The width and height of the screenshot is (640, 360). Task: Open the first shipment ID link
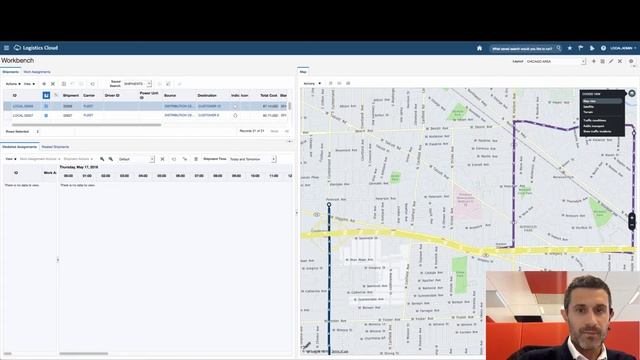coord(23,106)
